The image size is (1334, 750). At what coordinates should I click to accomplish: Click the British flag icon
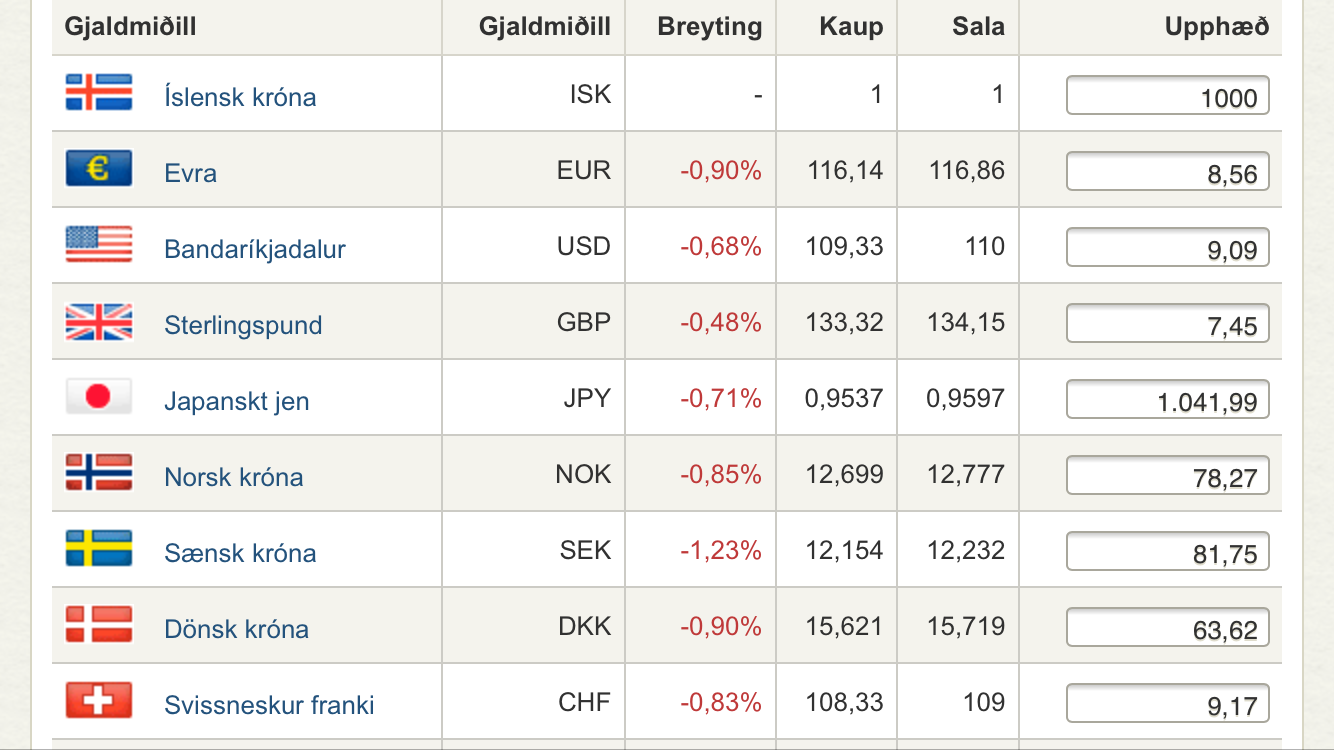99,321
